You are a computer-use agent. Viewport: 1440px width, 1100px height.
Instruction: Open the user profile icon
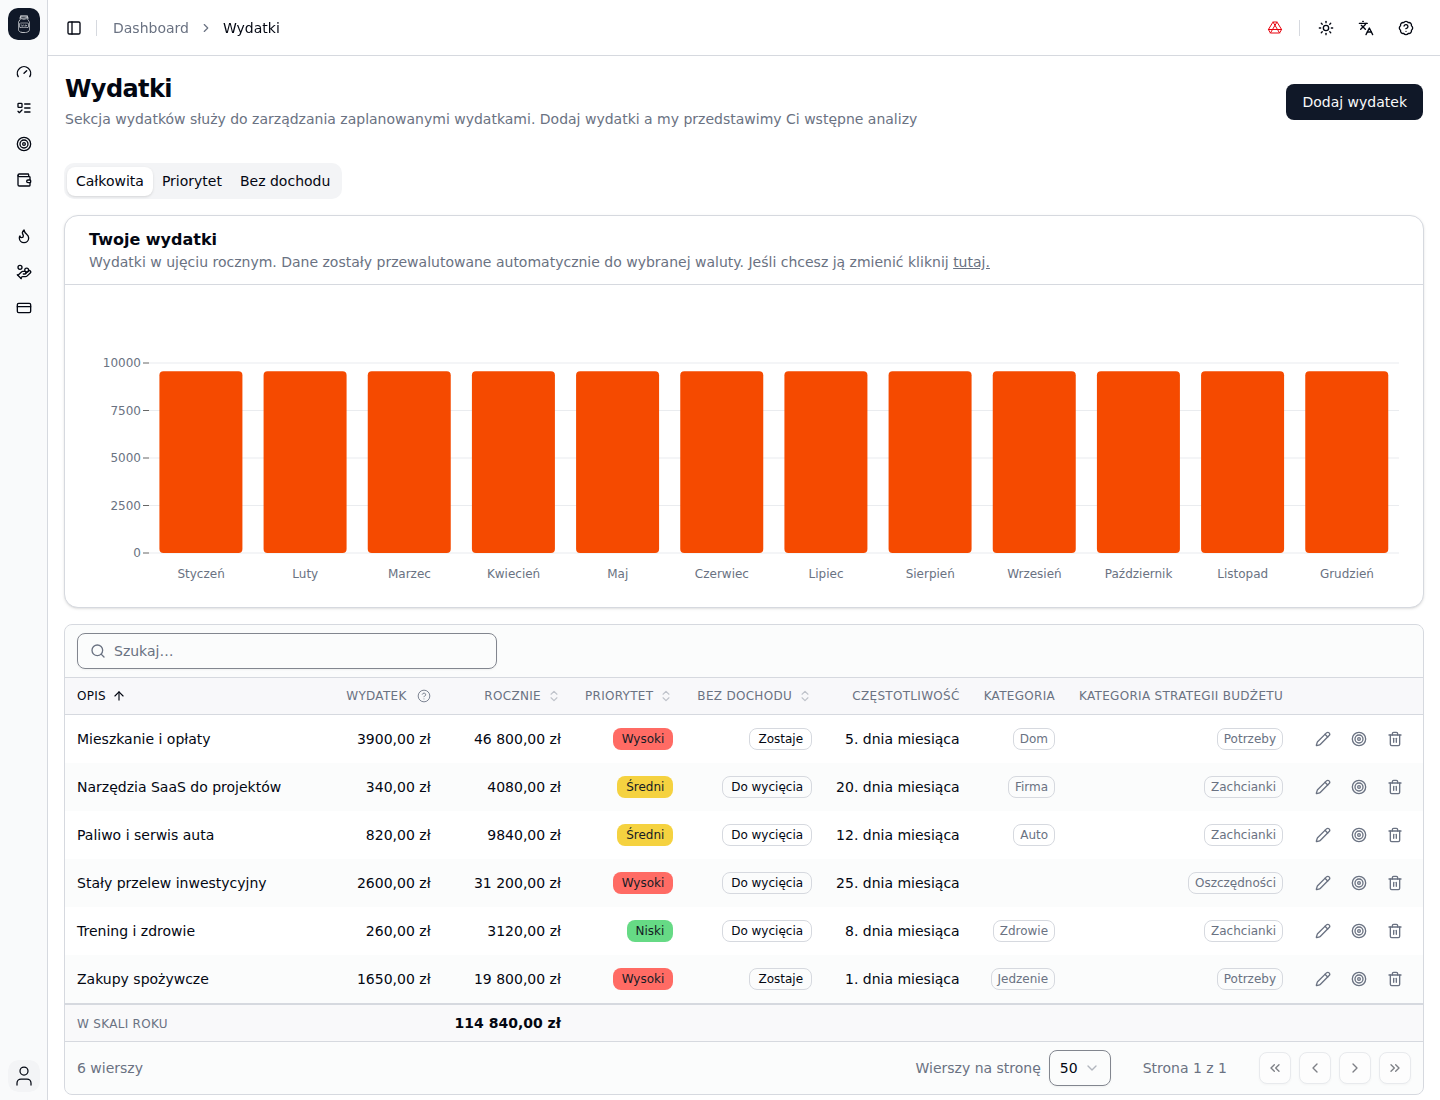tap(24, 1076)
